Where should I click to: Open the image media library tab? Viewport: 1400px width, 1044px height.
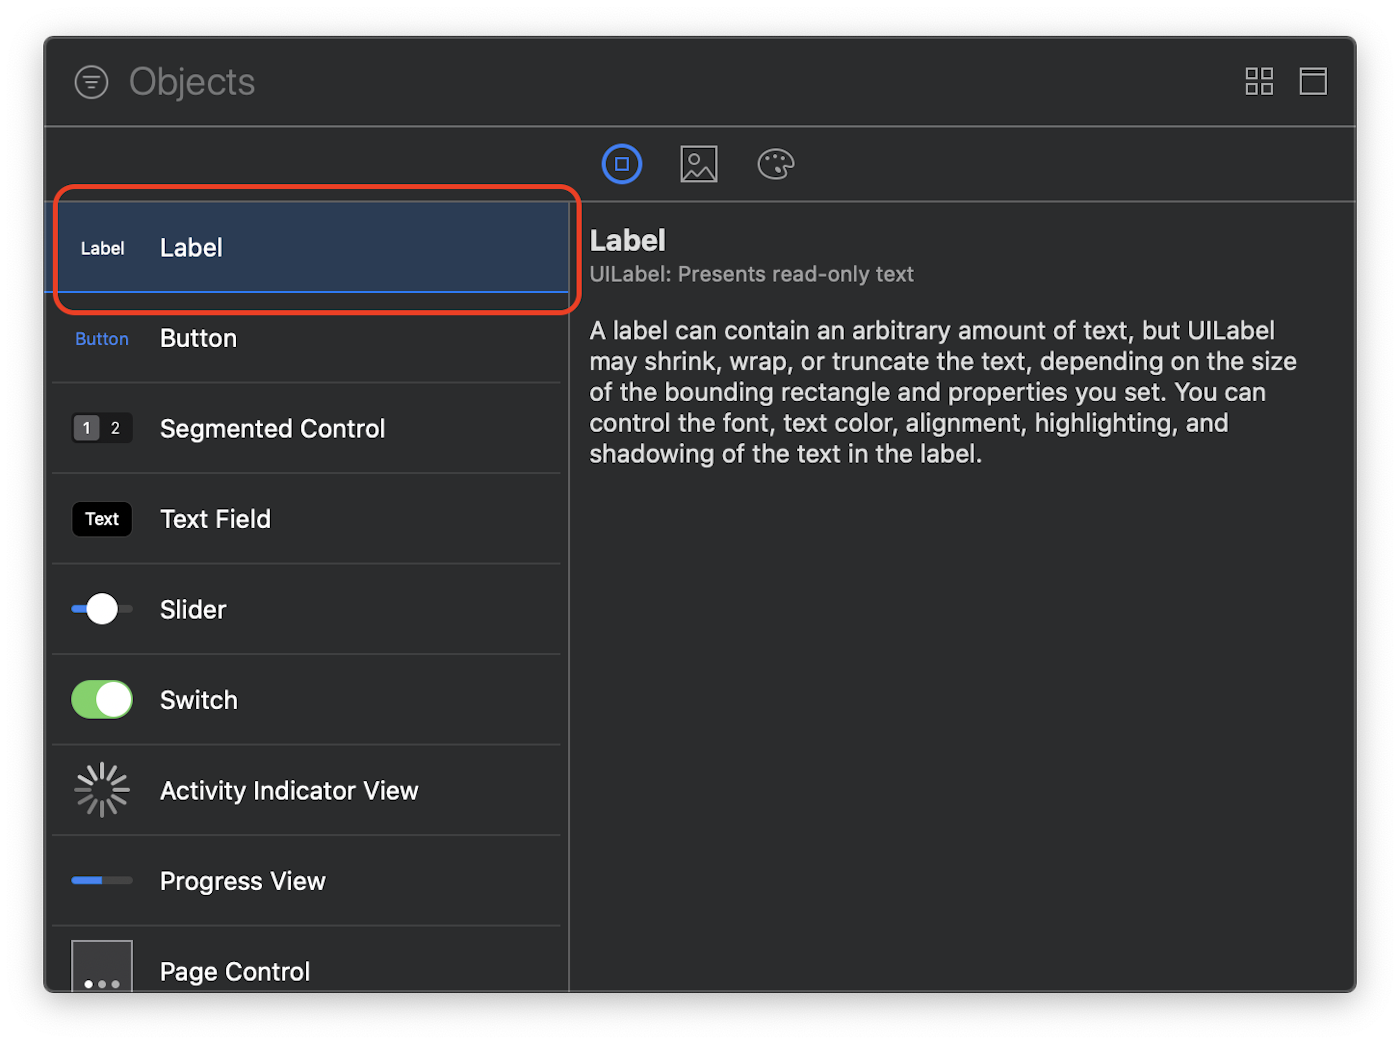[x=699, y=164]
